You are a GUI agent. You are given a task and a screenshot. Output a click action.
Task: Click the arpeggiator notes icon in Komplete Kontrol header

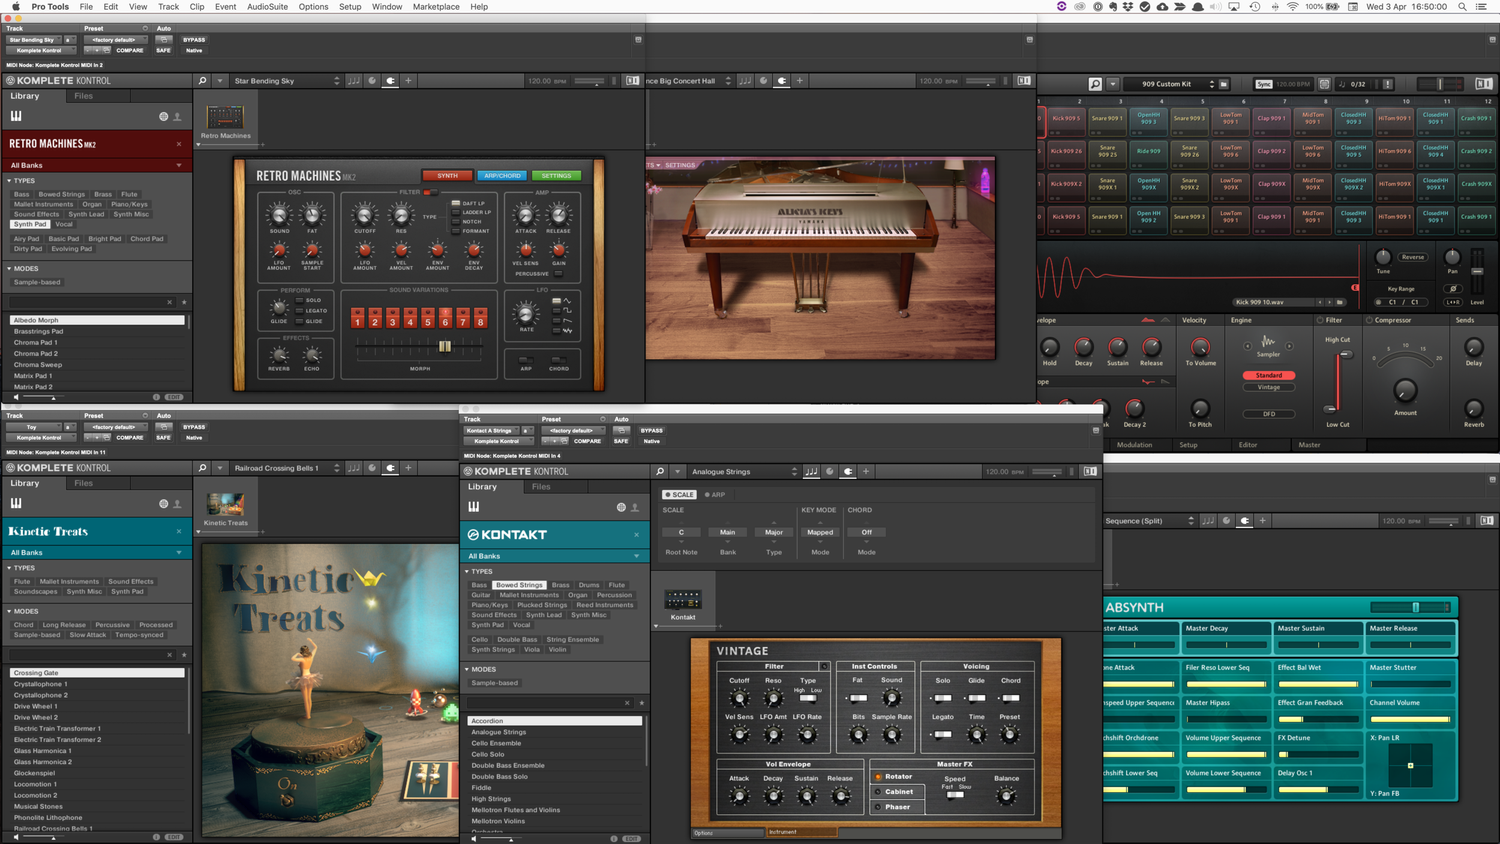355,80
